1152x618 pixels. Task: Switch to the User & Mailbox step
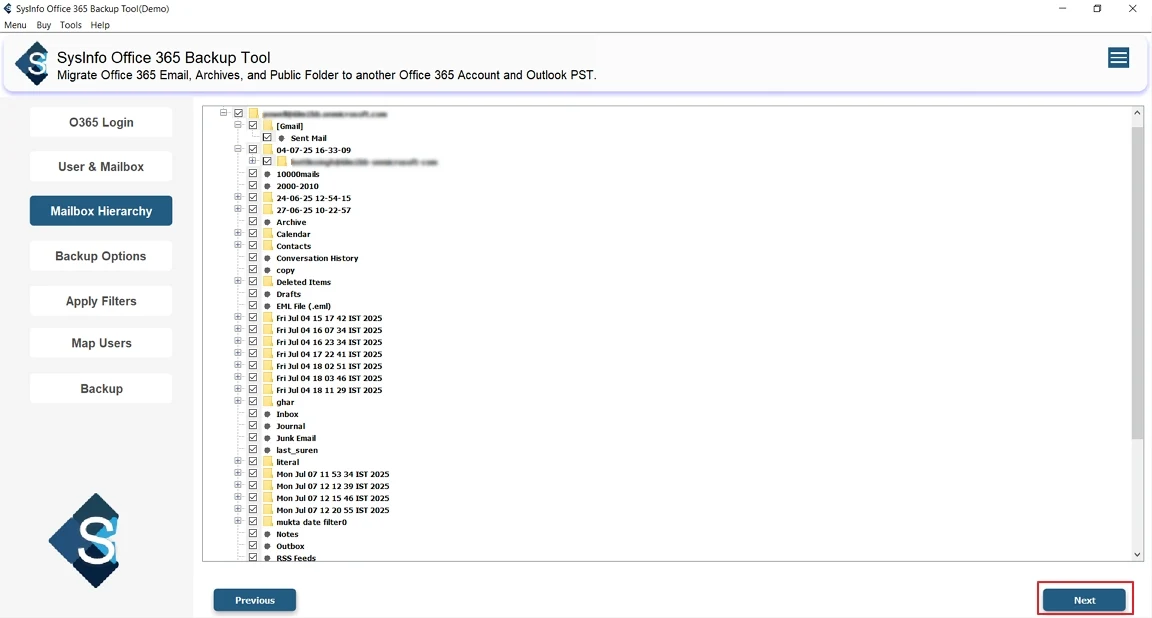101,167
